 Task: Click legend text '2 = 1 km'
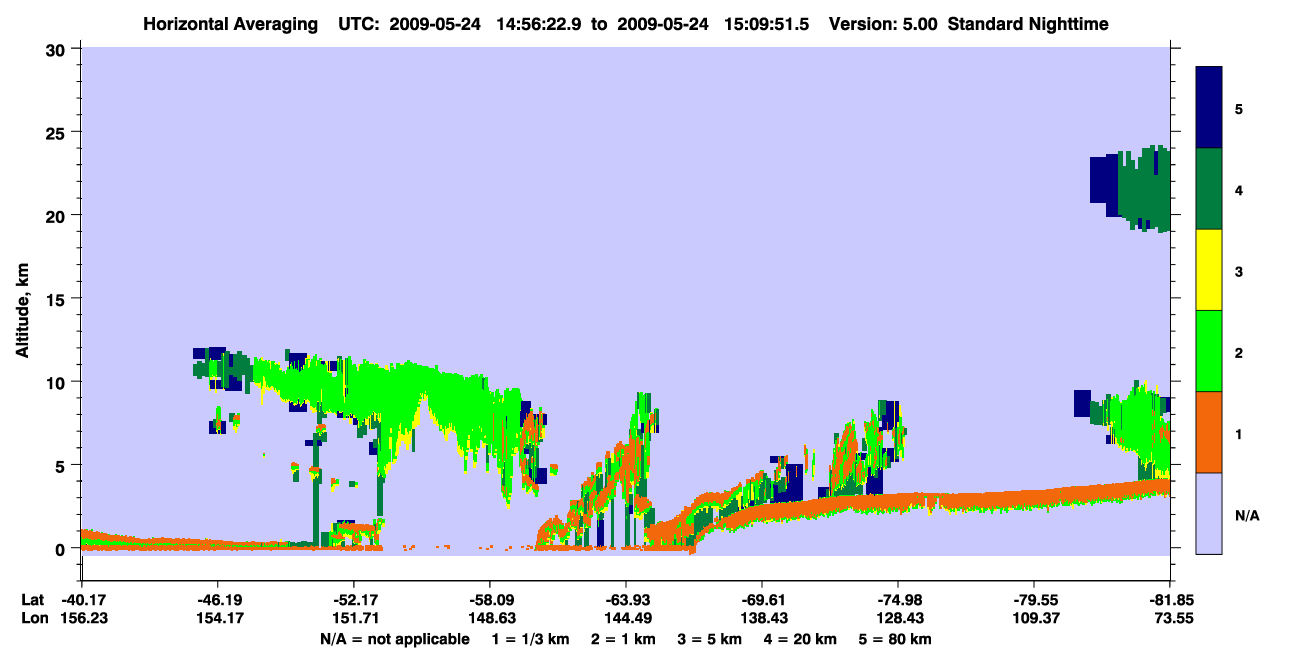point(622,639)
